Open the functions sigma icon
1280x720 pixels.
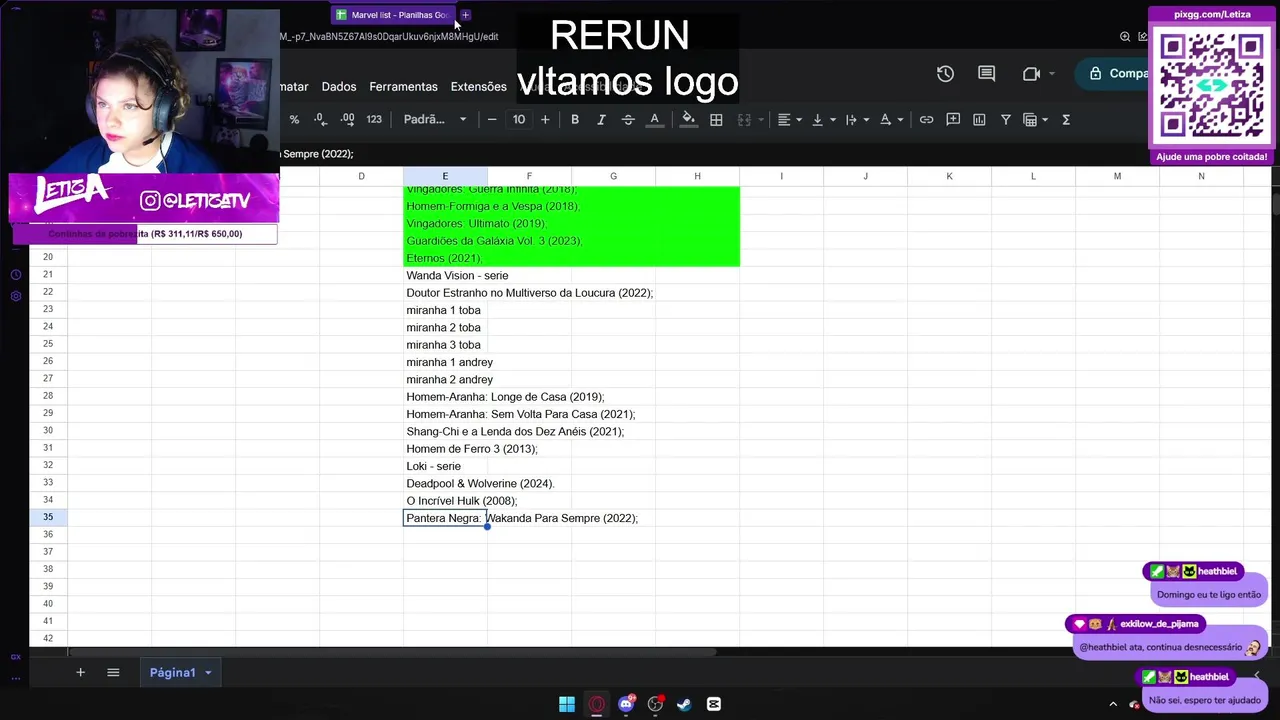[1066, 119]
